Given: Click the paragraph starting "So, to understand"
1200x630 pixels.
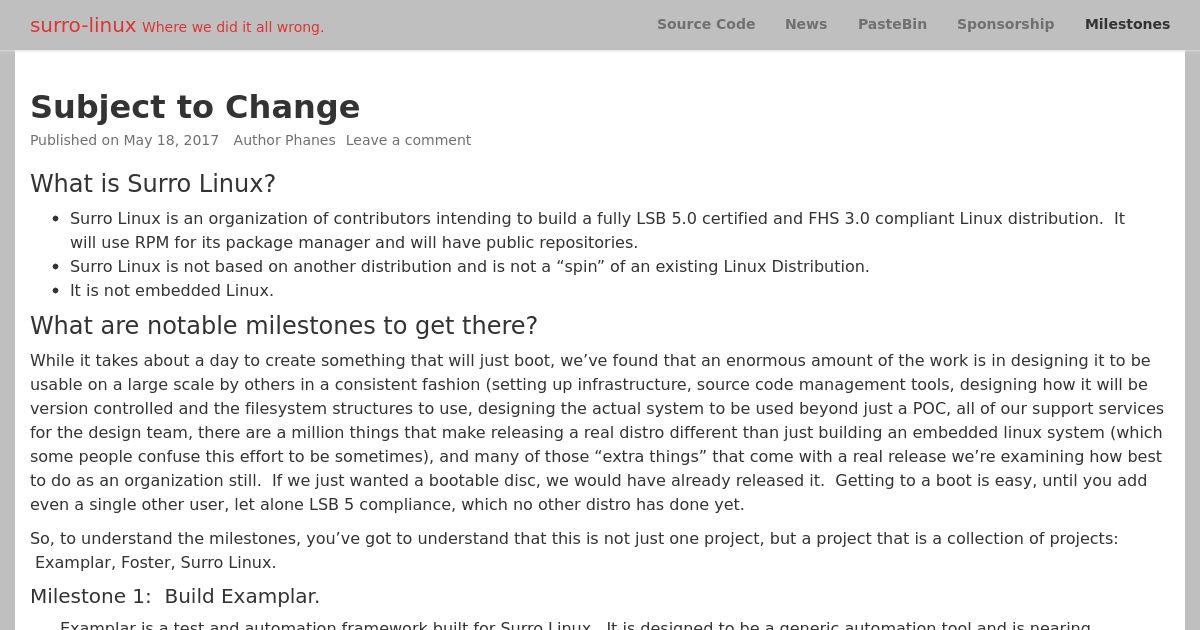Looking at the screenshot, I should click(x=574, y=550).
